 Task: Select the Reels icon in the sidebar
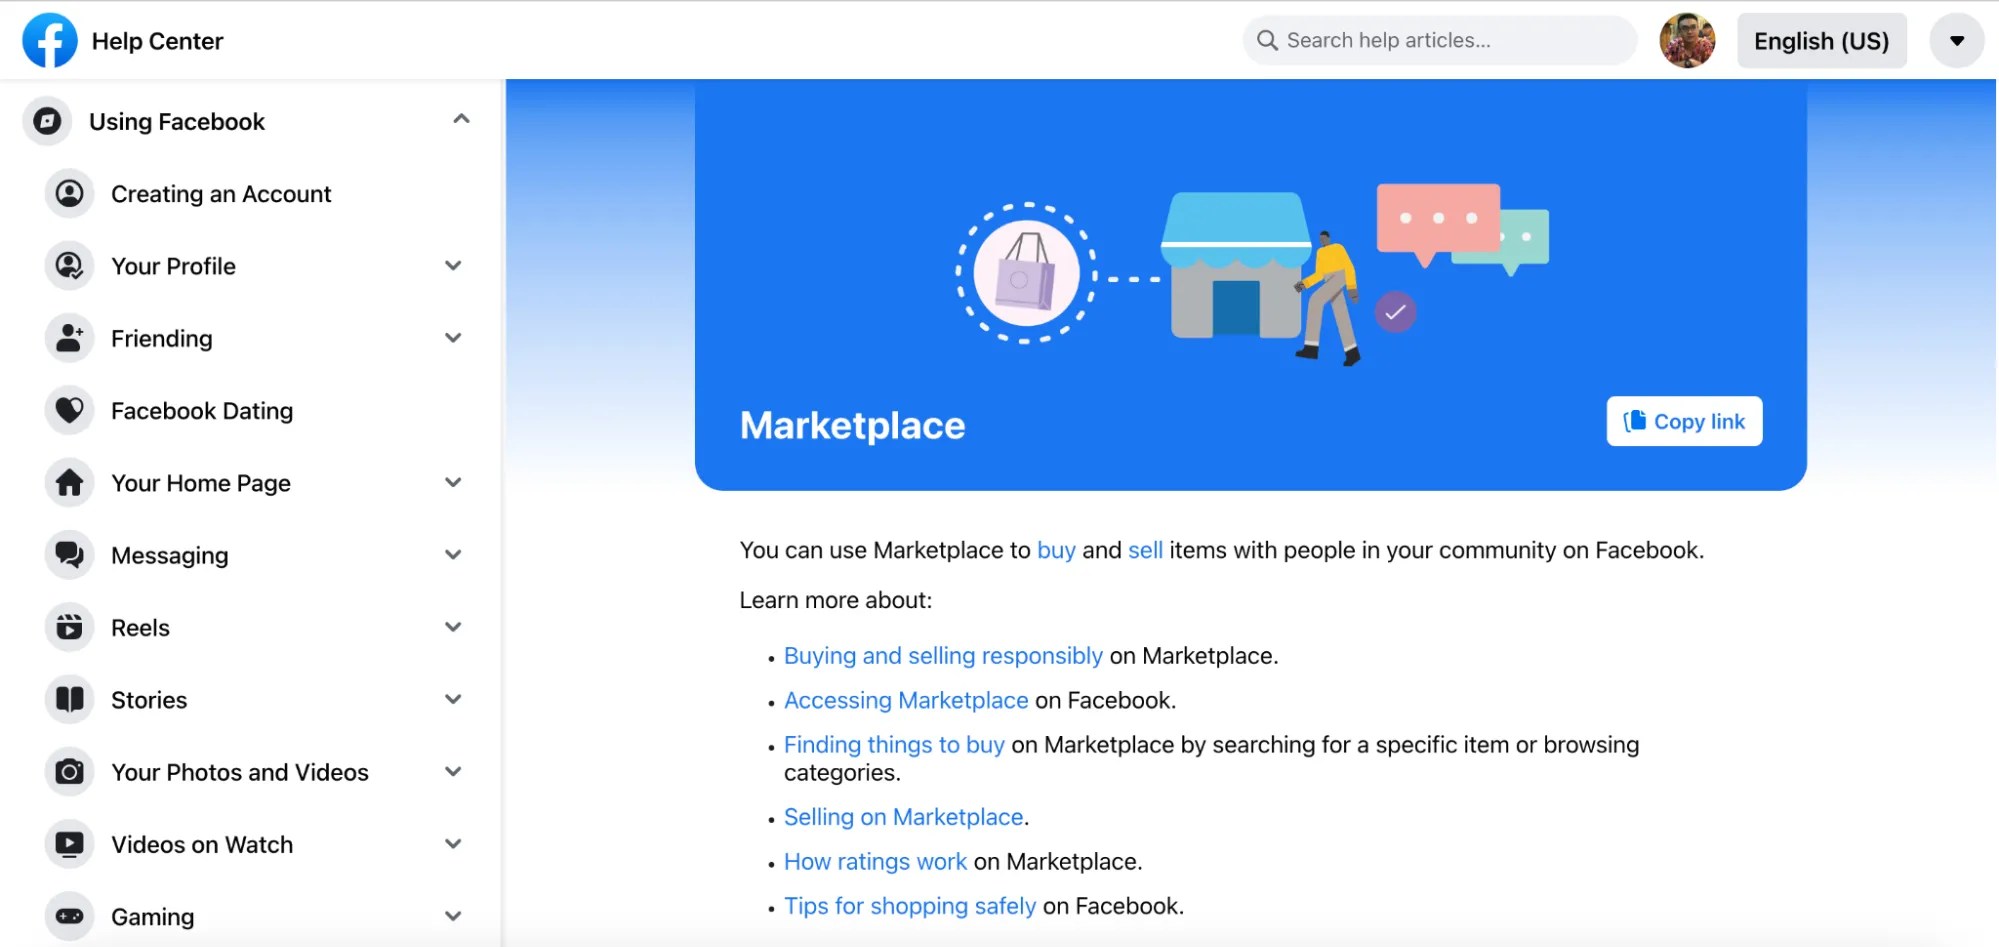(x=68, y=627)
